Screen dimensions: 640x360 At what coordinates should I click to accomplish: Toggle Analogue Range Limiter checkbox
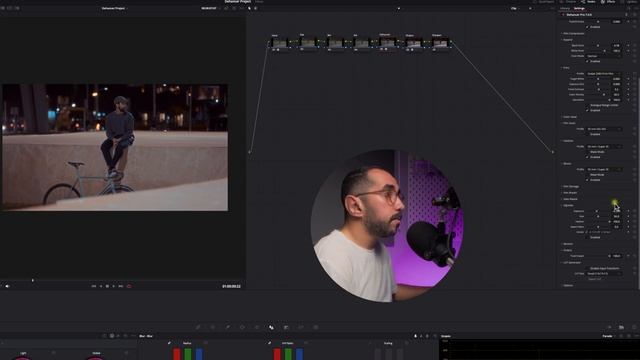tap(588, 105)
